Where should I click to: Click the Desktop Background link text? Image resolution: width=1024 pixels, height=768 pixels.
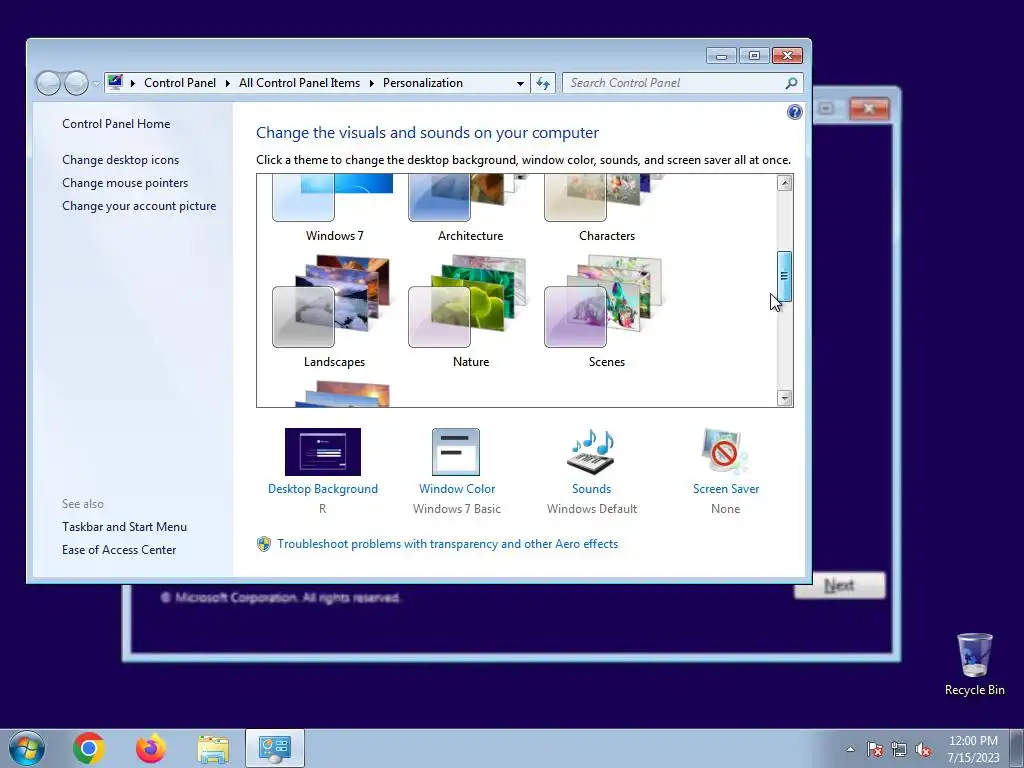tap(323, 488)
